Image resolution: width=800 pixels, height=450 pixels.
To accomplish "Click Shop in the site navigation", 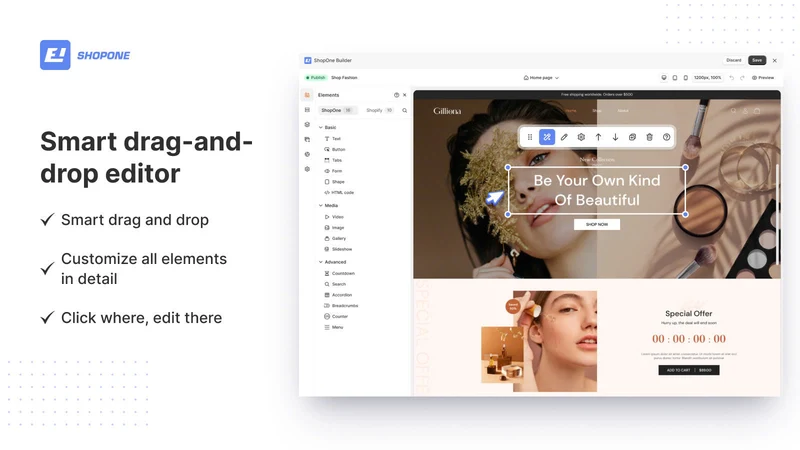I will (597, 111).
